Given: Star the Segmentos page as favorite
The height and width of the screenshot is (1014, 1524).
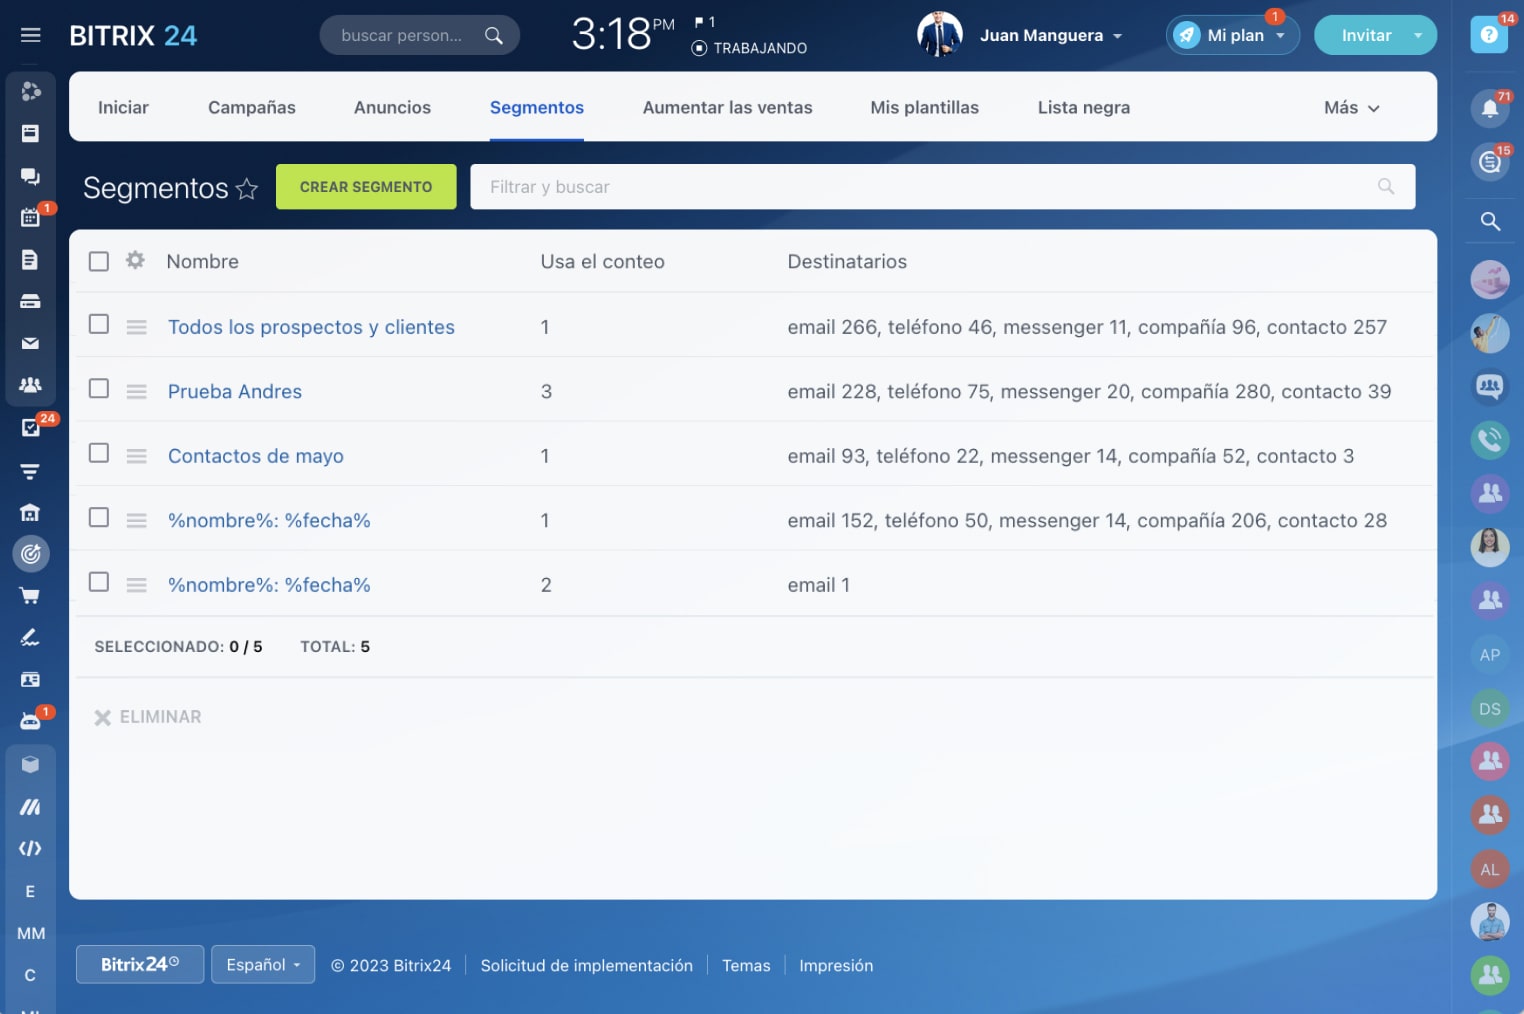Looking at the screenshot, I should [x=247, y=188].
